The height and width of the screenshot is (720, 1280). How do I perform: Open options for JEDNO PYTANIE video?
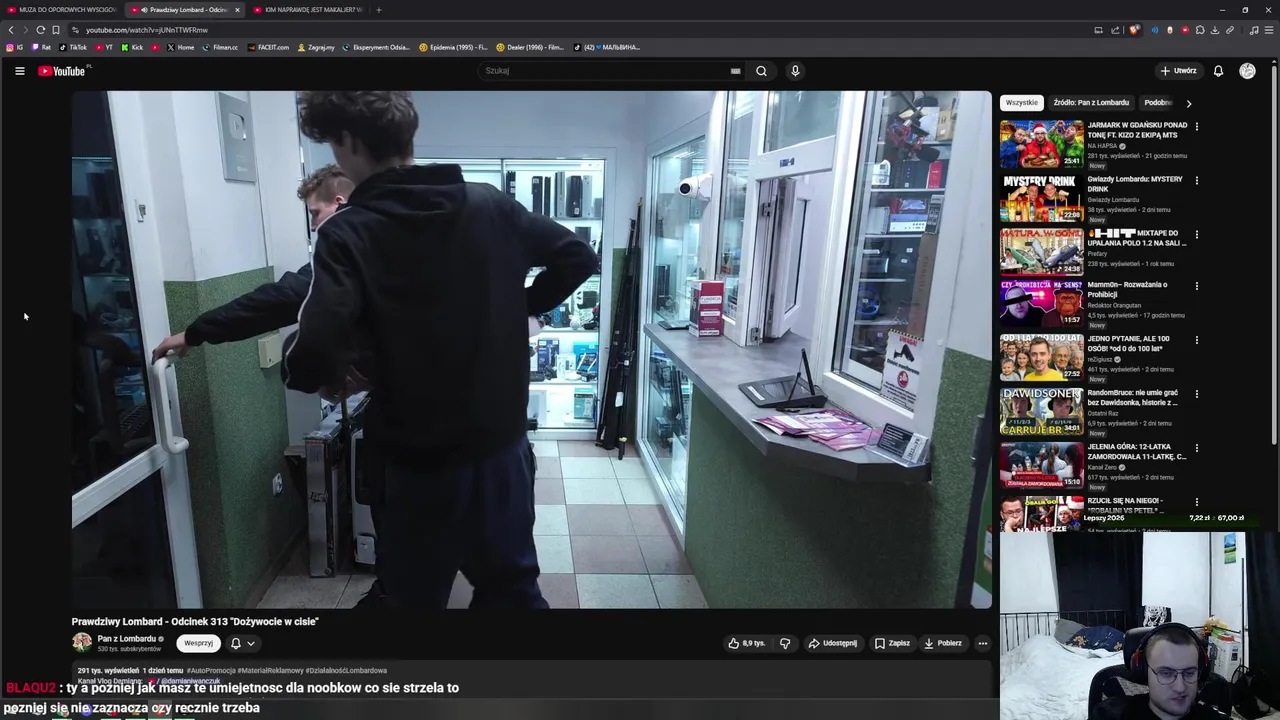tap(1196, 339)
